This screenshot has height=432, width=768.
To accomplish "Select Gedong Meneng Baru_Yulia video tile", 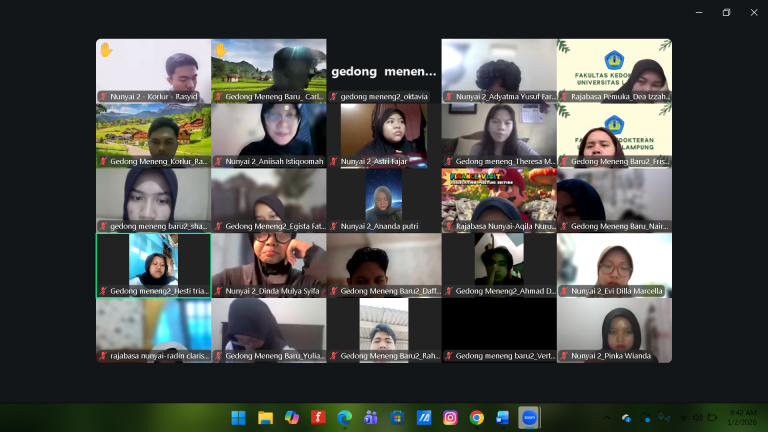I will pyautogui.click(x=269, y=331).
